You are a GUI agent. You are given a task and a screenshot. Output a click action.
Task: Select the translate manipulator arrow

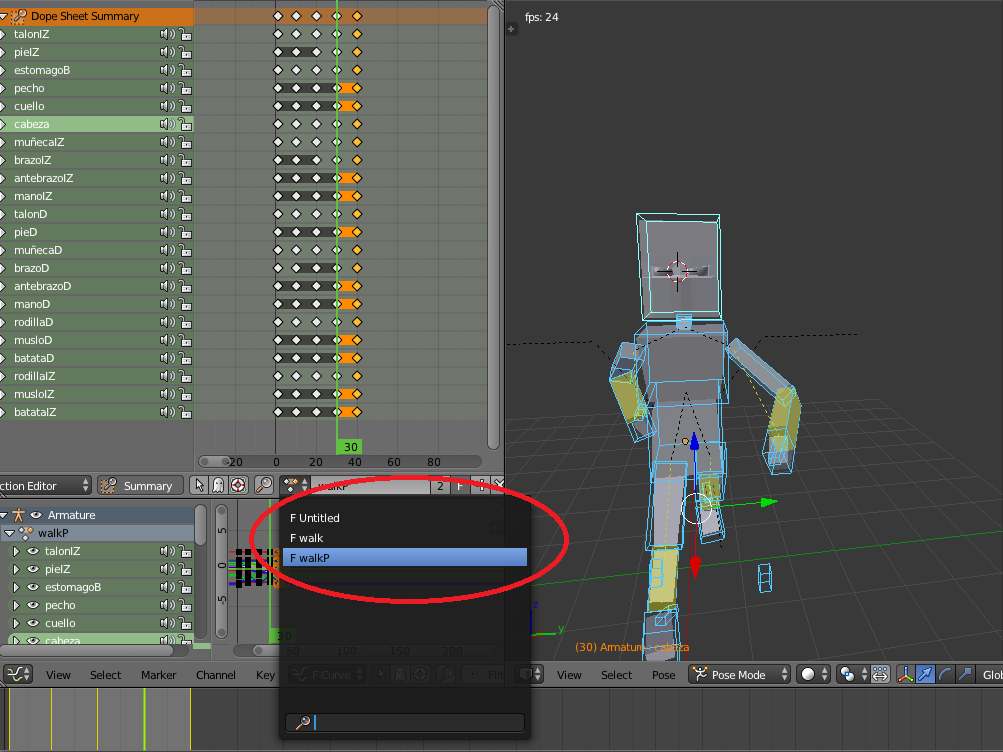(x=925, y=675)
